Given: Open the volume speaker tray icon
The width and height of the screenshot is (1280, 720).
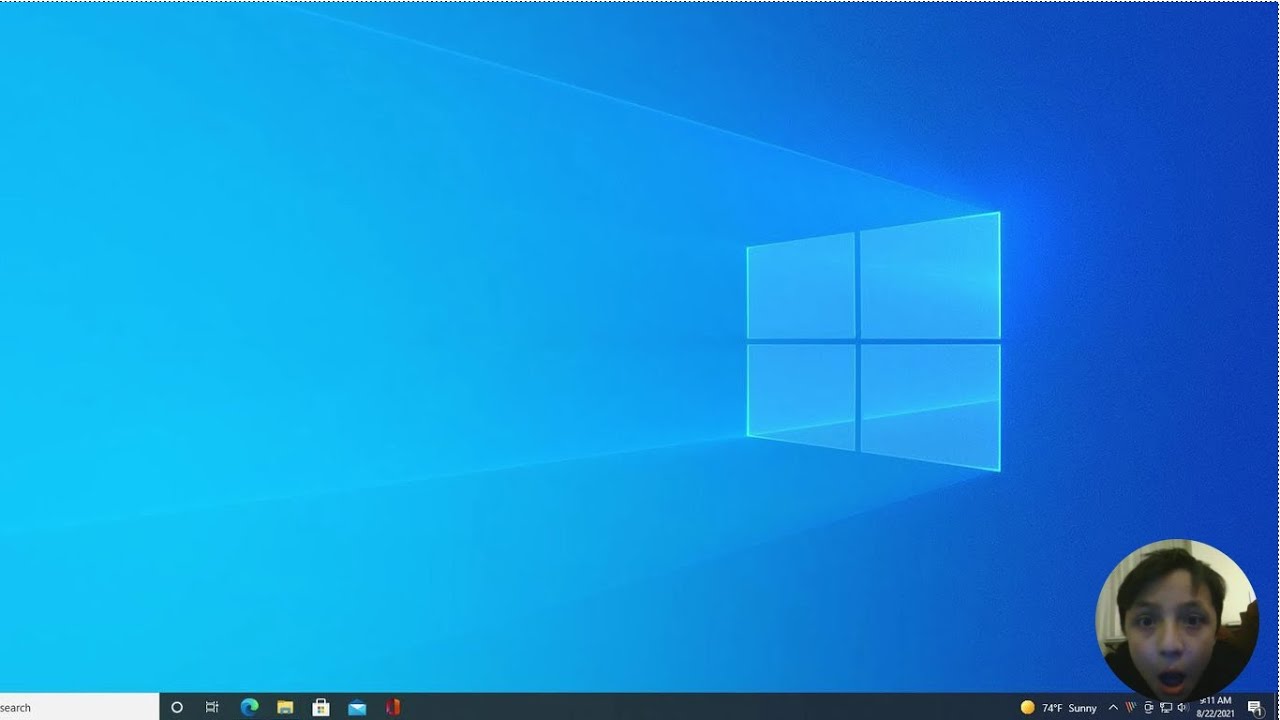Looking at the screenshot, I should [x=1184, y=708].
